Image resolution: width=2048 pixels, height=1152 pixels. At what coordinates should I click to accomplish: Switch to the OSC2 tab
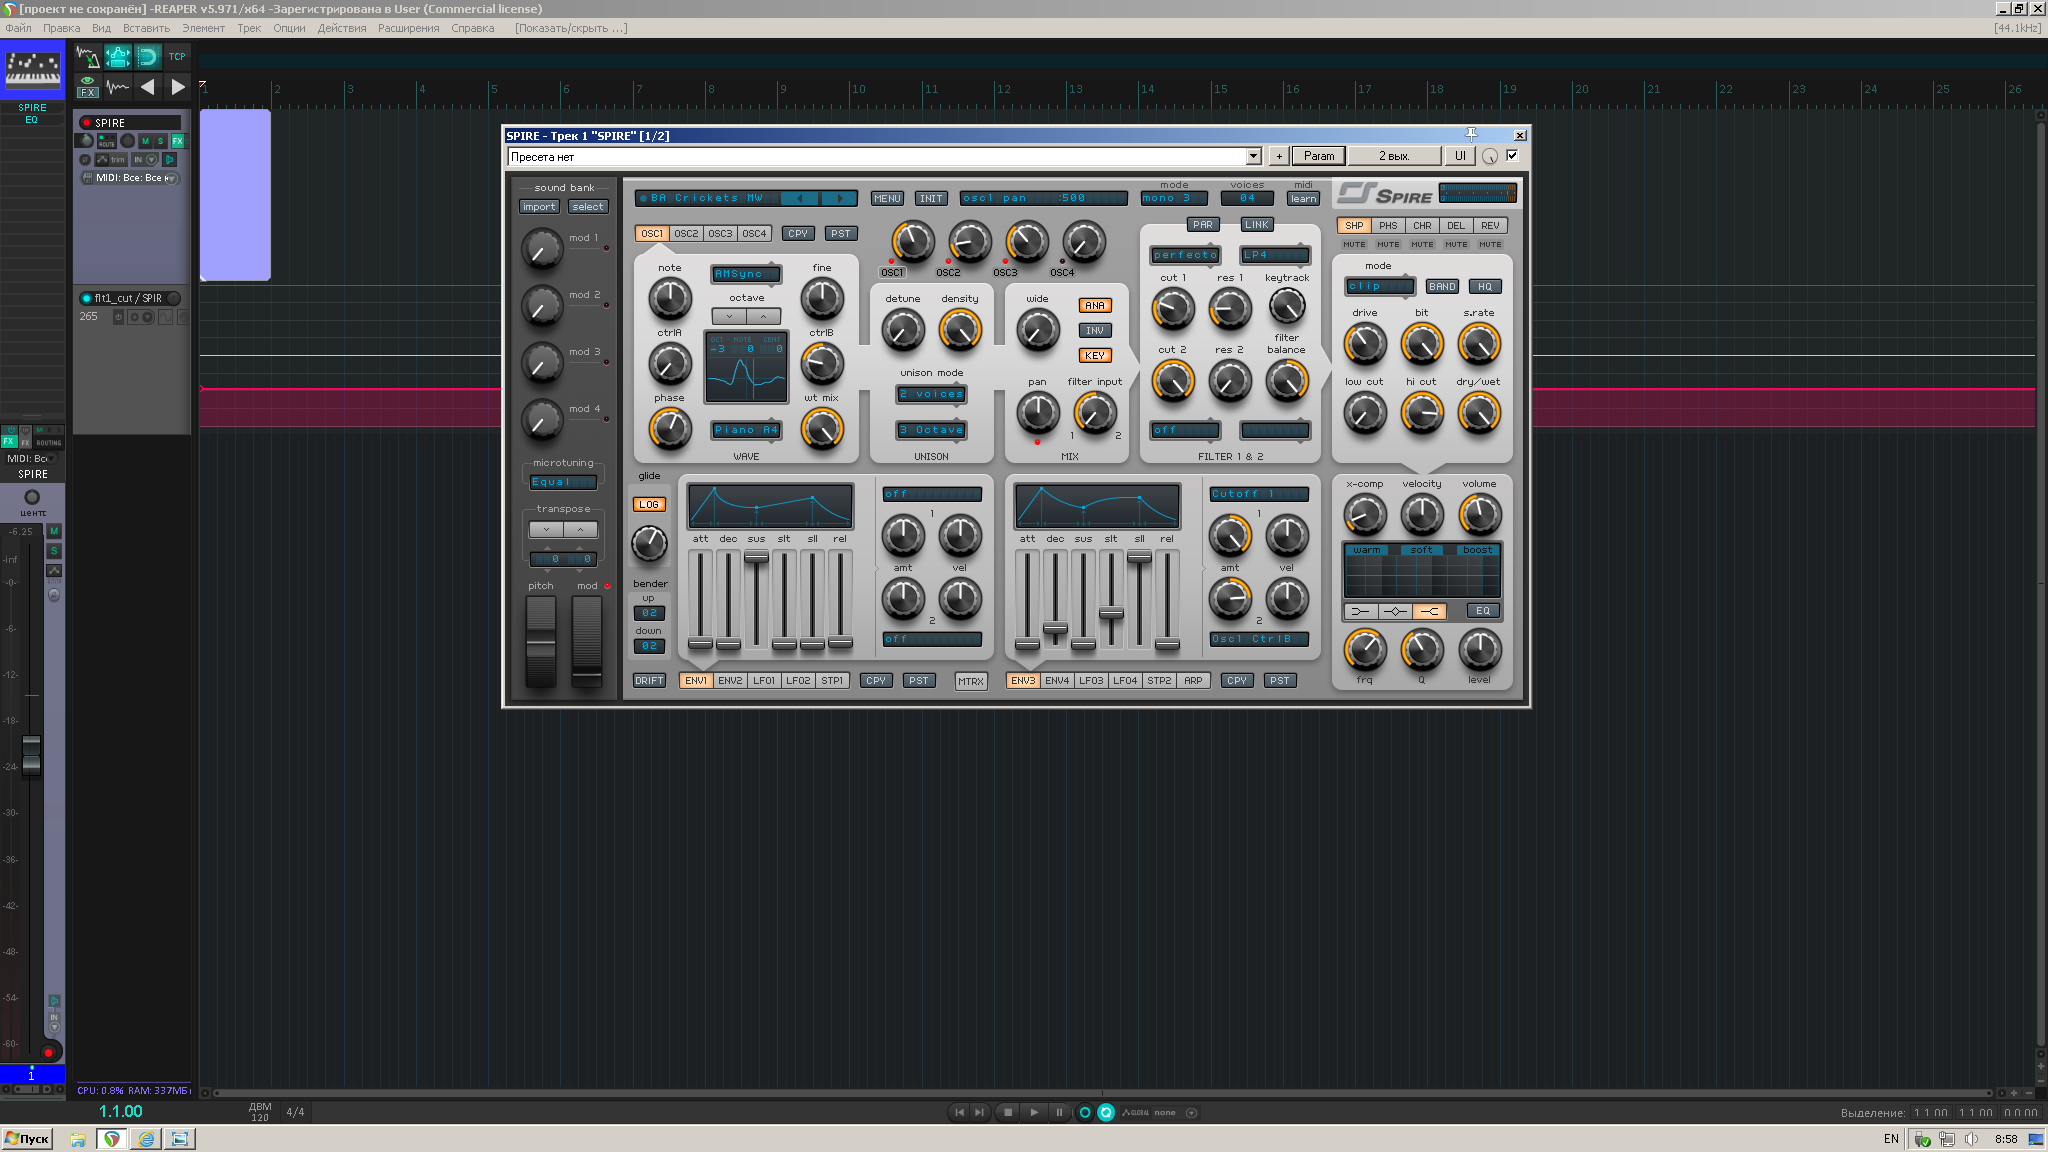click(x=686, y=234)
